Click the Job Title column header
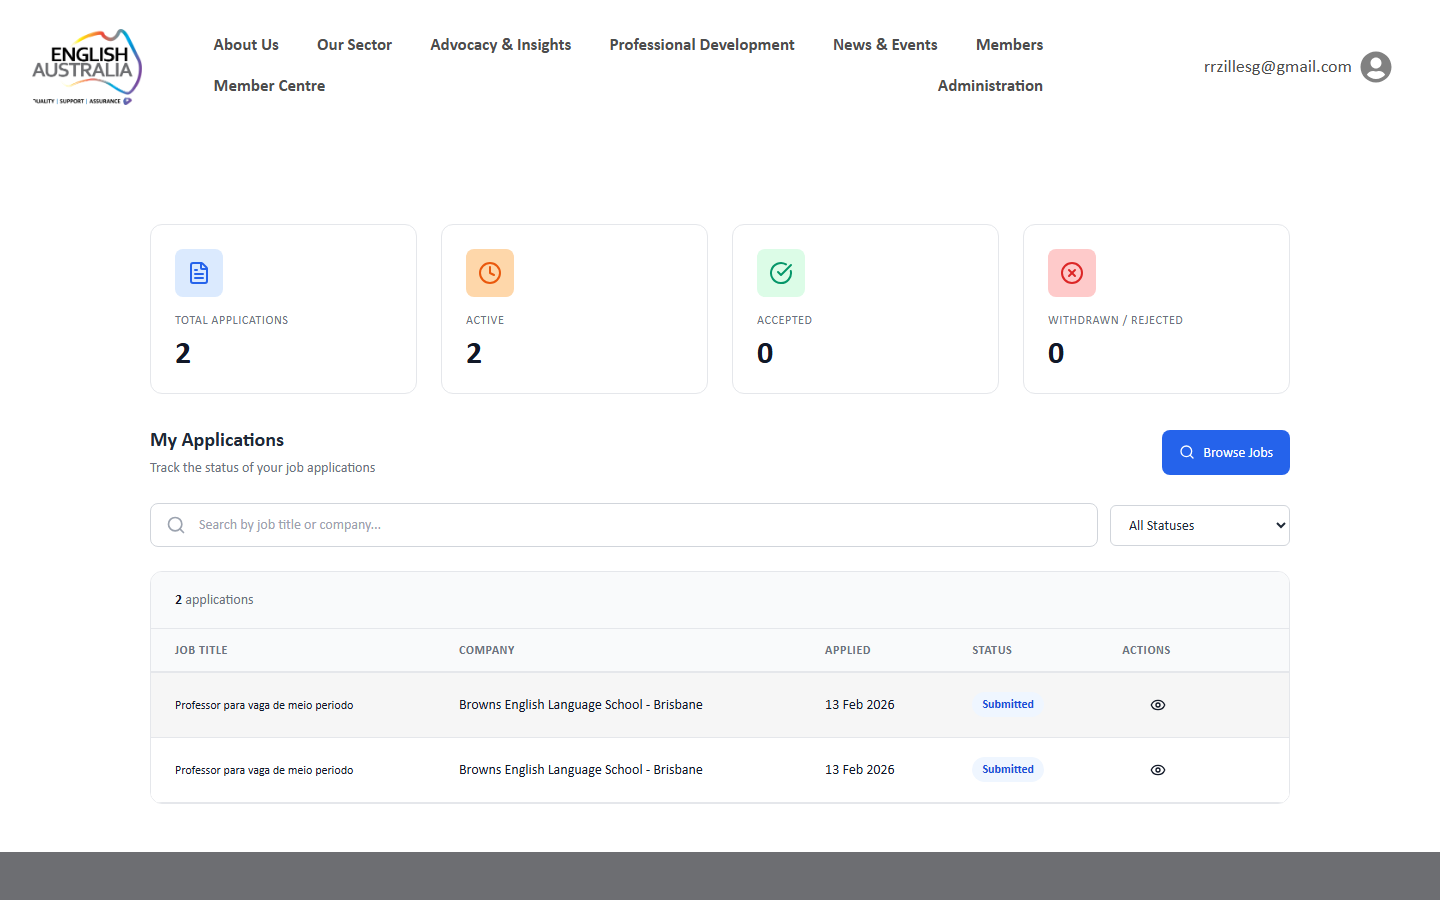1440x900 pixels. (201, 650)
